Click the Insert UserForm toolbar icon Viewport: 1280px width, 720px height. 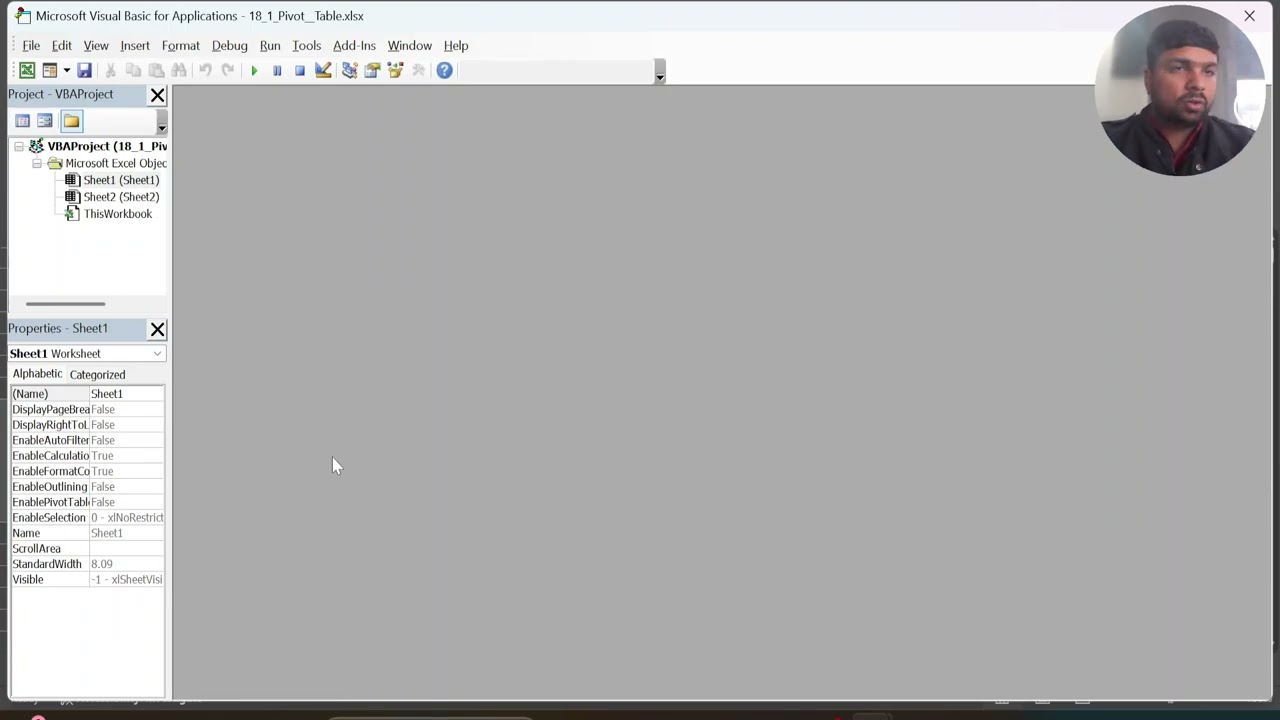pos(49,70)
